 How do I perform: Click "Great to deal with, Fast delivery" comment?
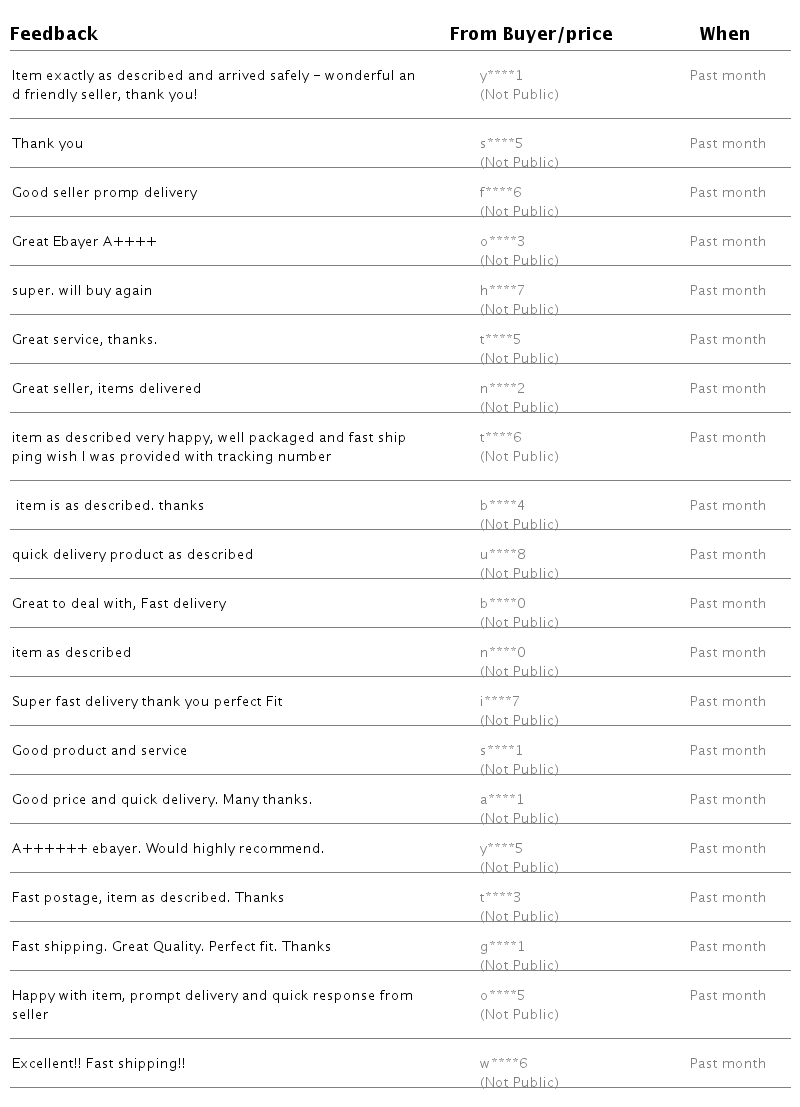119,604
